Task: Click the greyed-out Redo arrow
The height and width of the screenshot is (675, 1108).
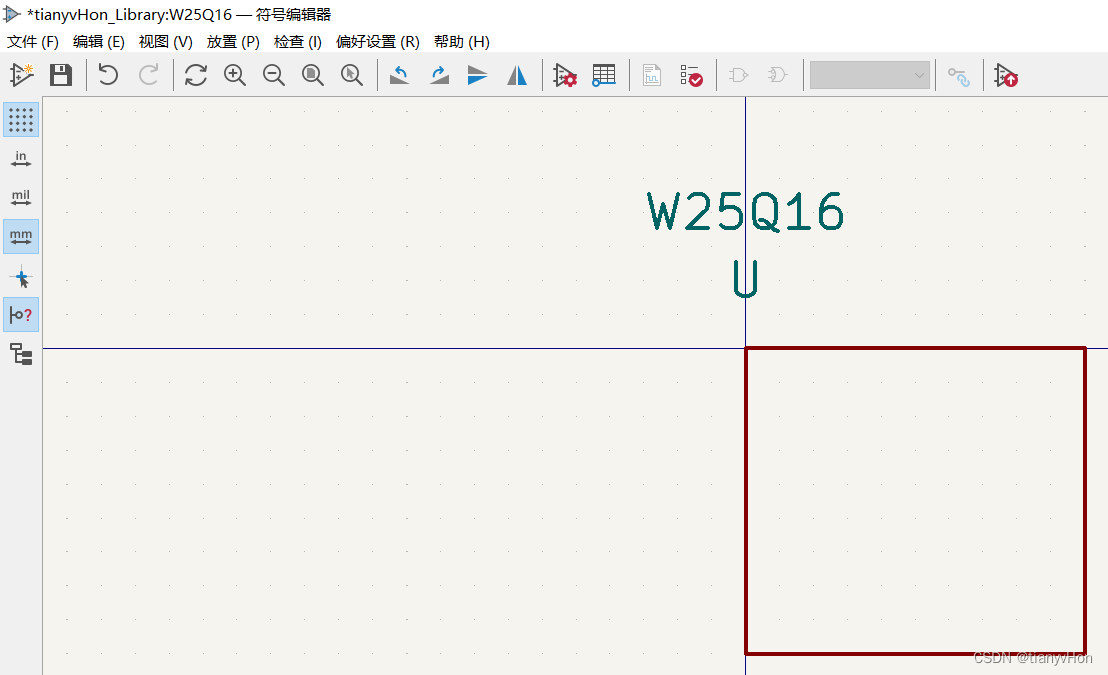Action: [148, 75]
